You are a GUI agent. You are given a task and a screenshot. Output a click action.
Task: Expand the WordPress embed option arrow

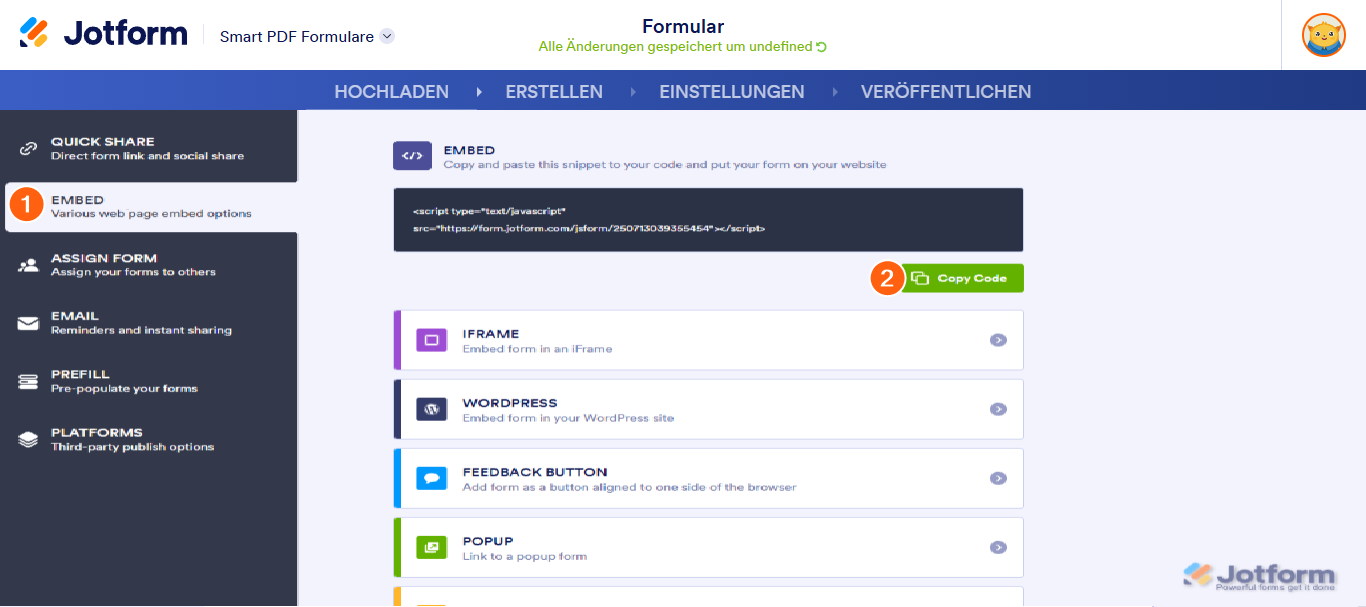(x=998, y=409)
